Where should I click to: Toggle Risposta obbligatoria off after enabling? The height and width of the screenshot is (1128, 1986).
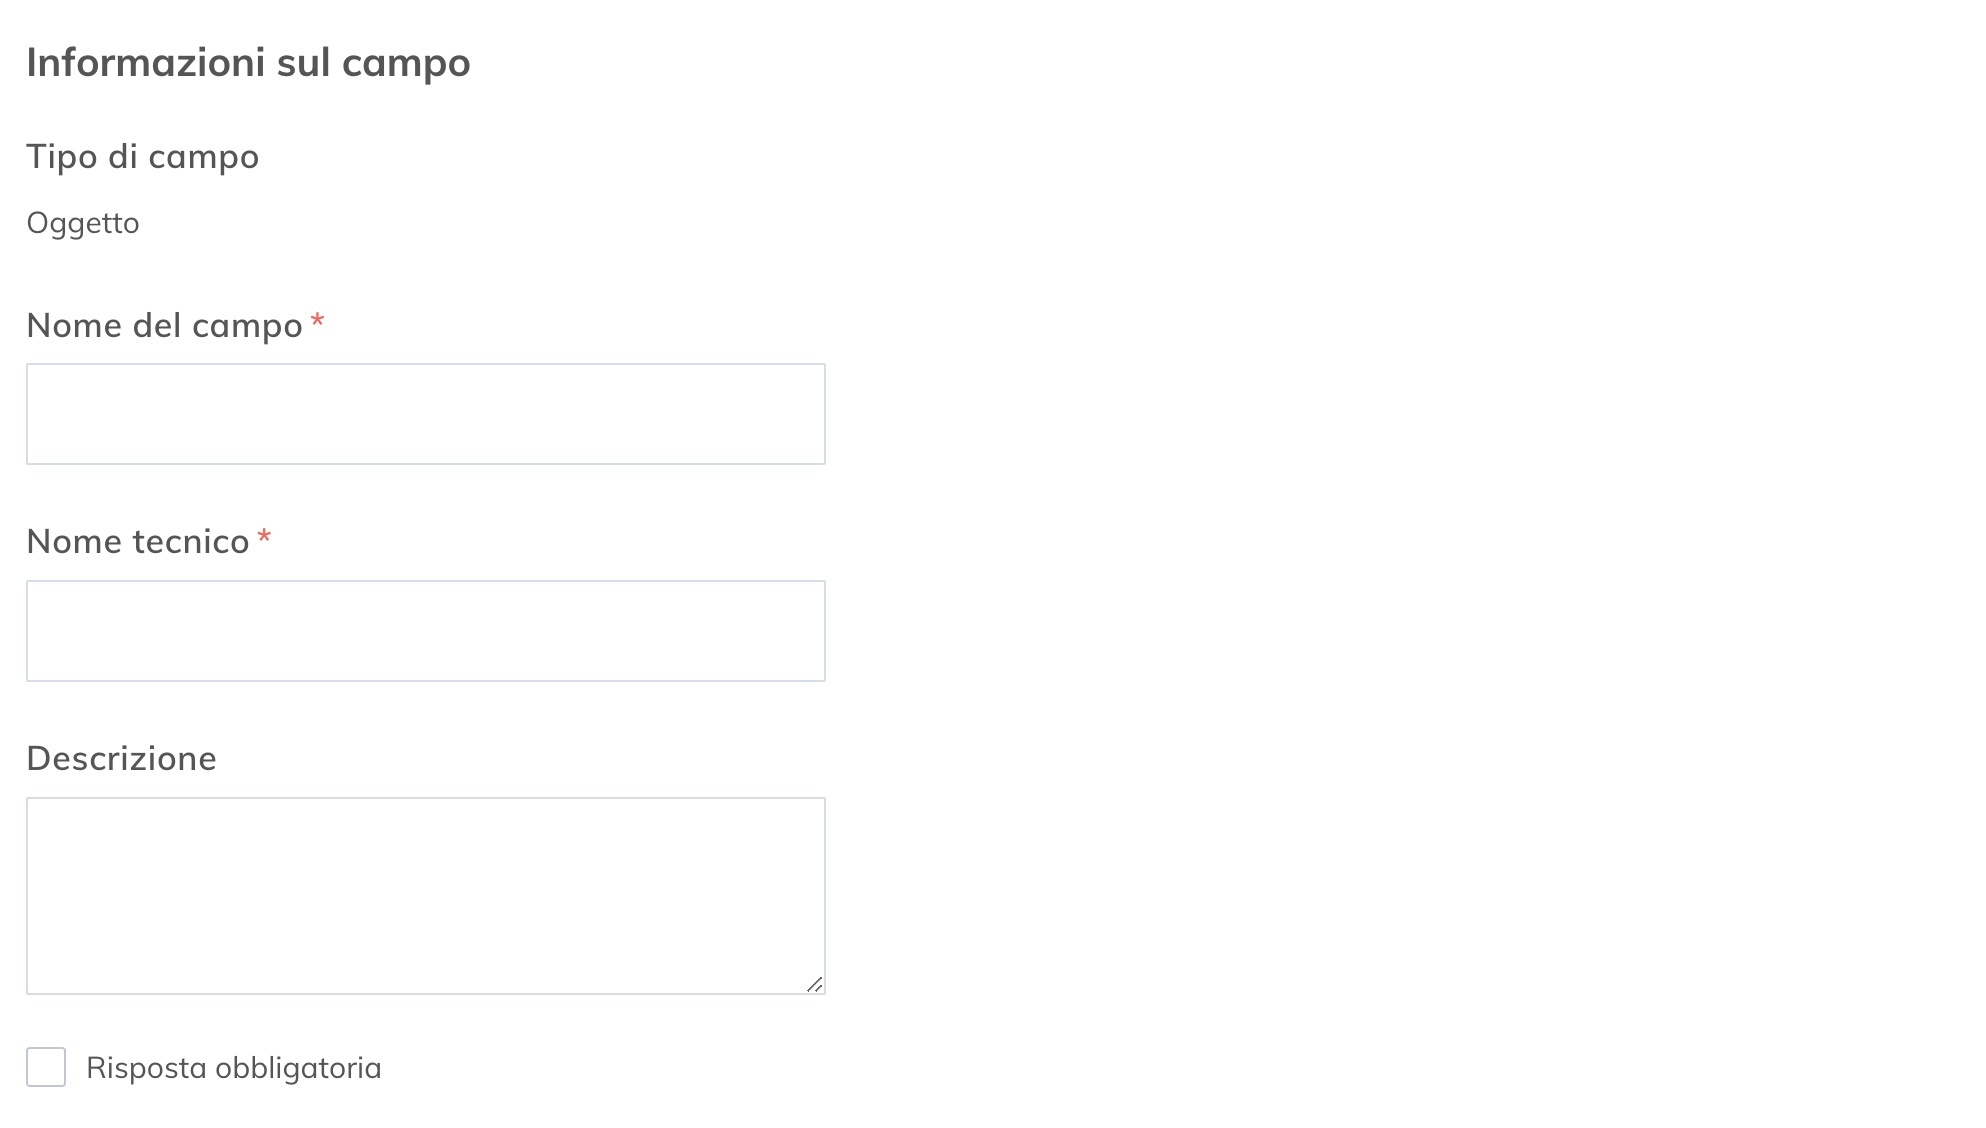[x=44, y=1067]
